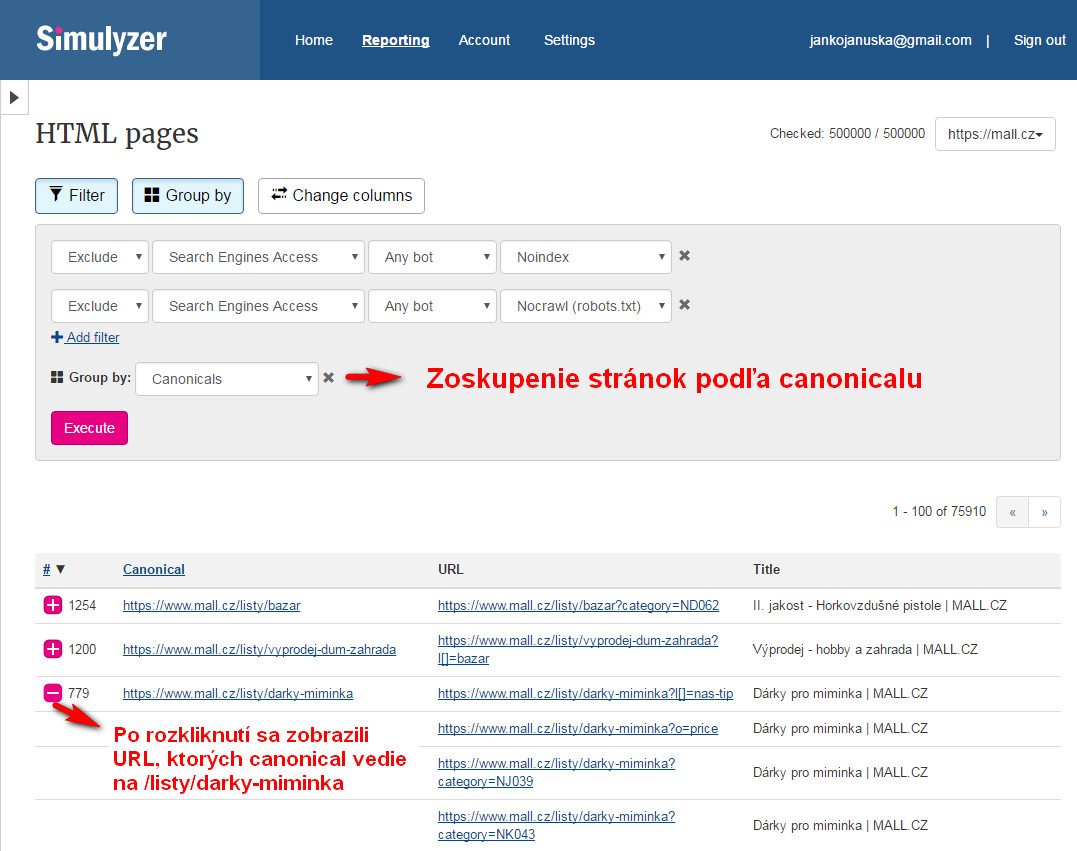This screenshot has height=851, width=1077.
Task: Open the Exclude dropdown in the Noindex row
Action: click(x=100, y=257)
